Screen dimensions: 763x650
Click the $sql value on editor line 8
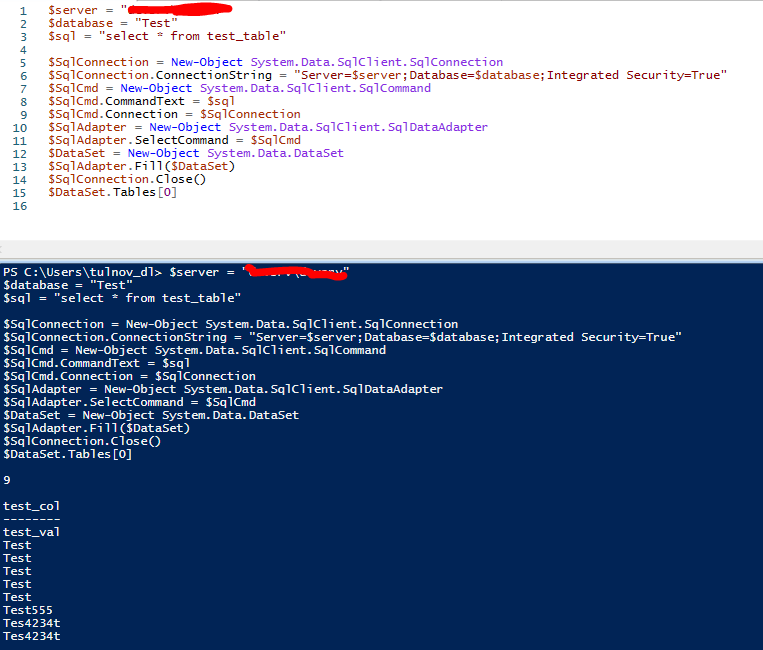point(221,101)
